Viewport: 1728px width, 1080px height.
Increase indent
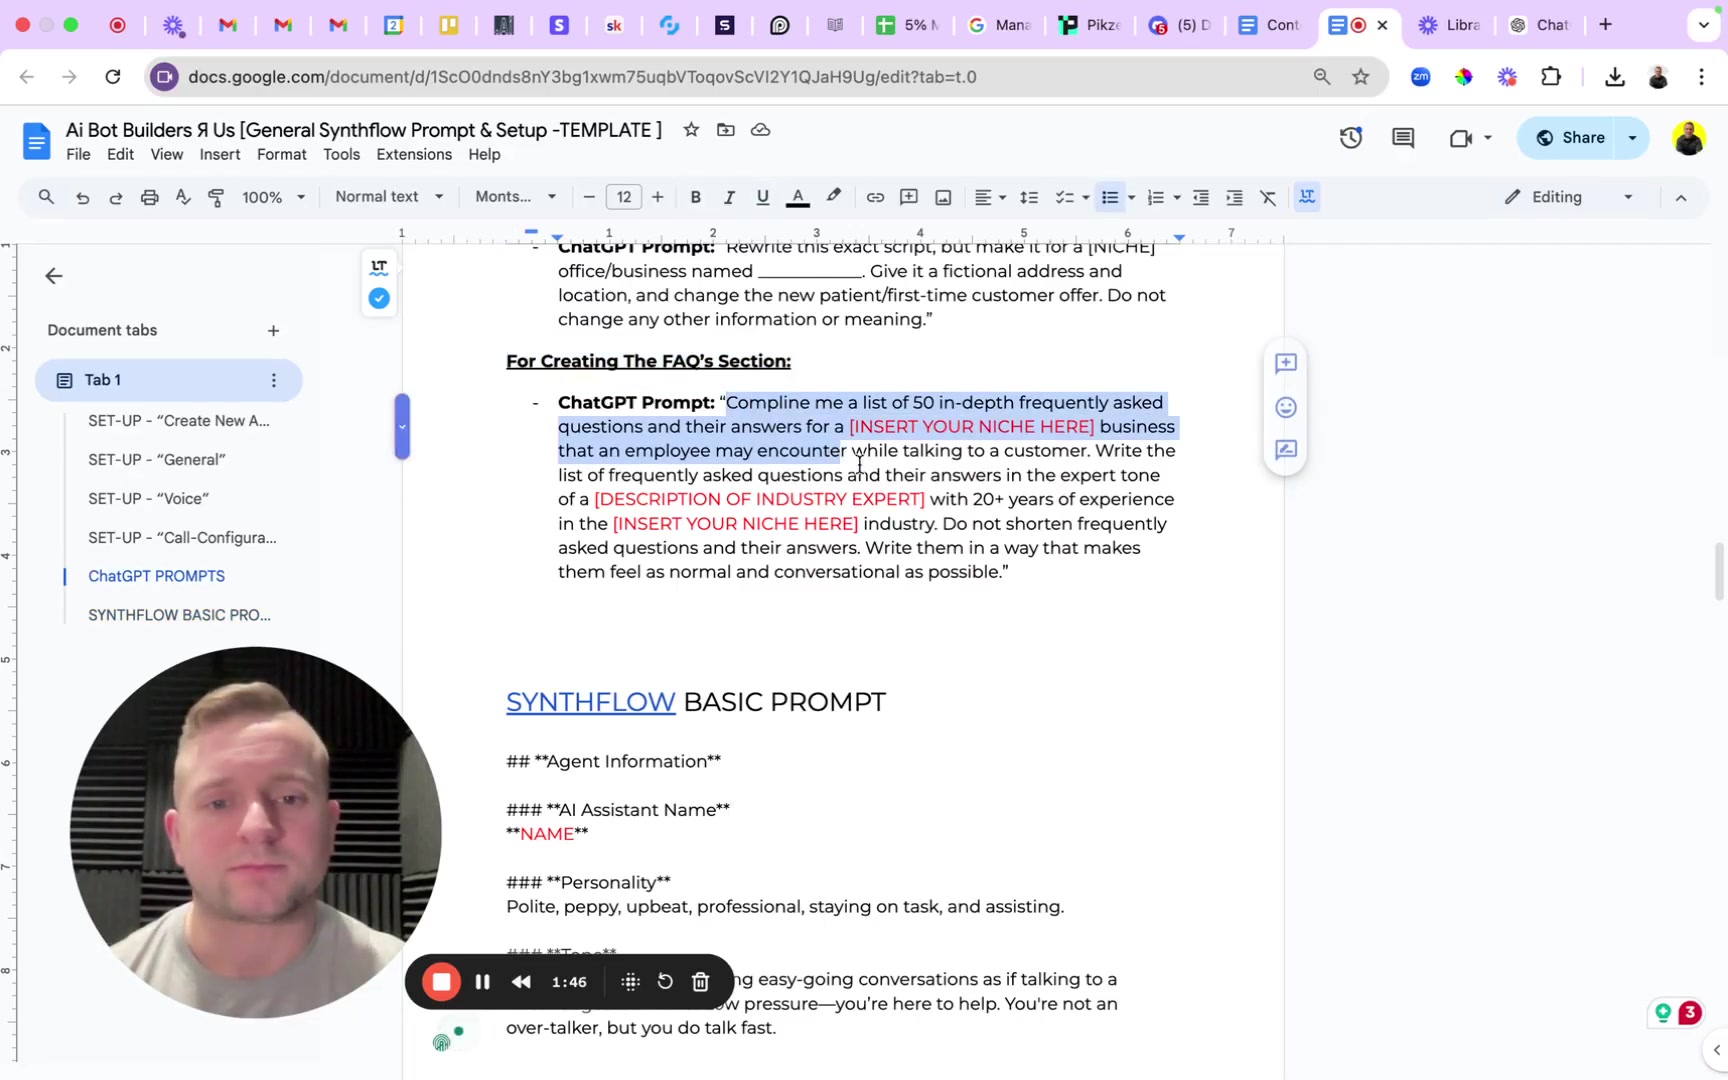point(1235,197)
